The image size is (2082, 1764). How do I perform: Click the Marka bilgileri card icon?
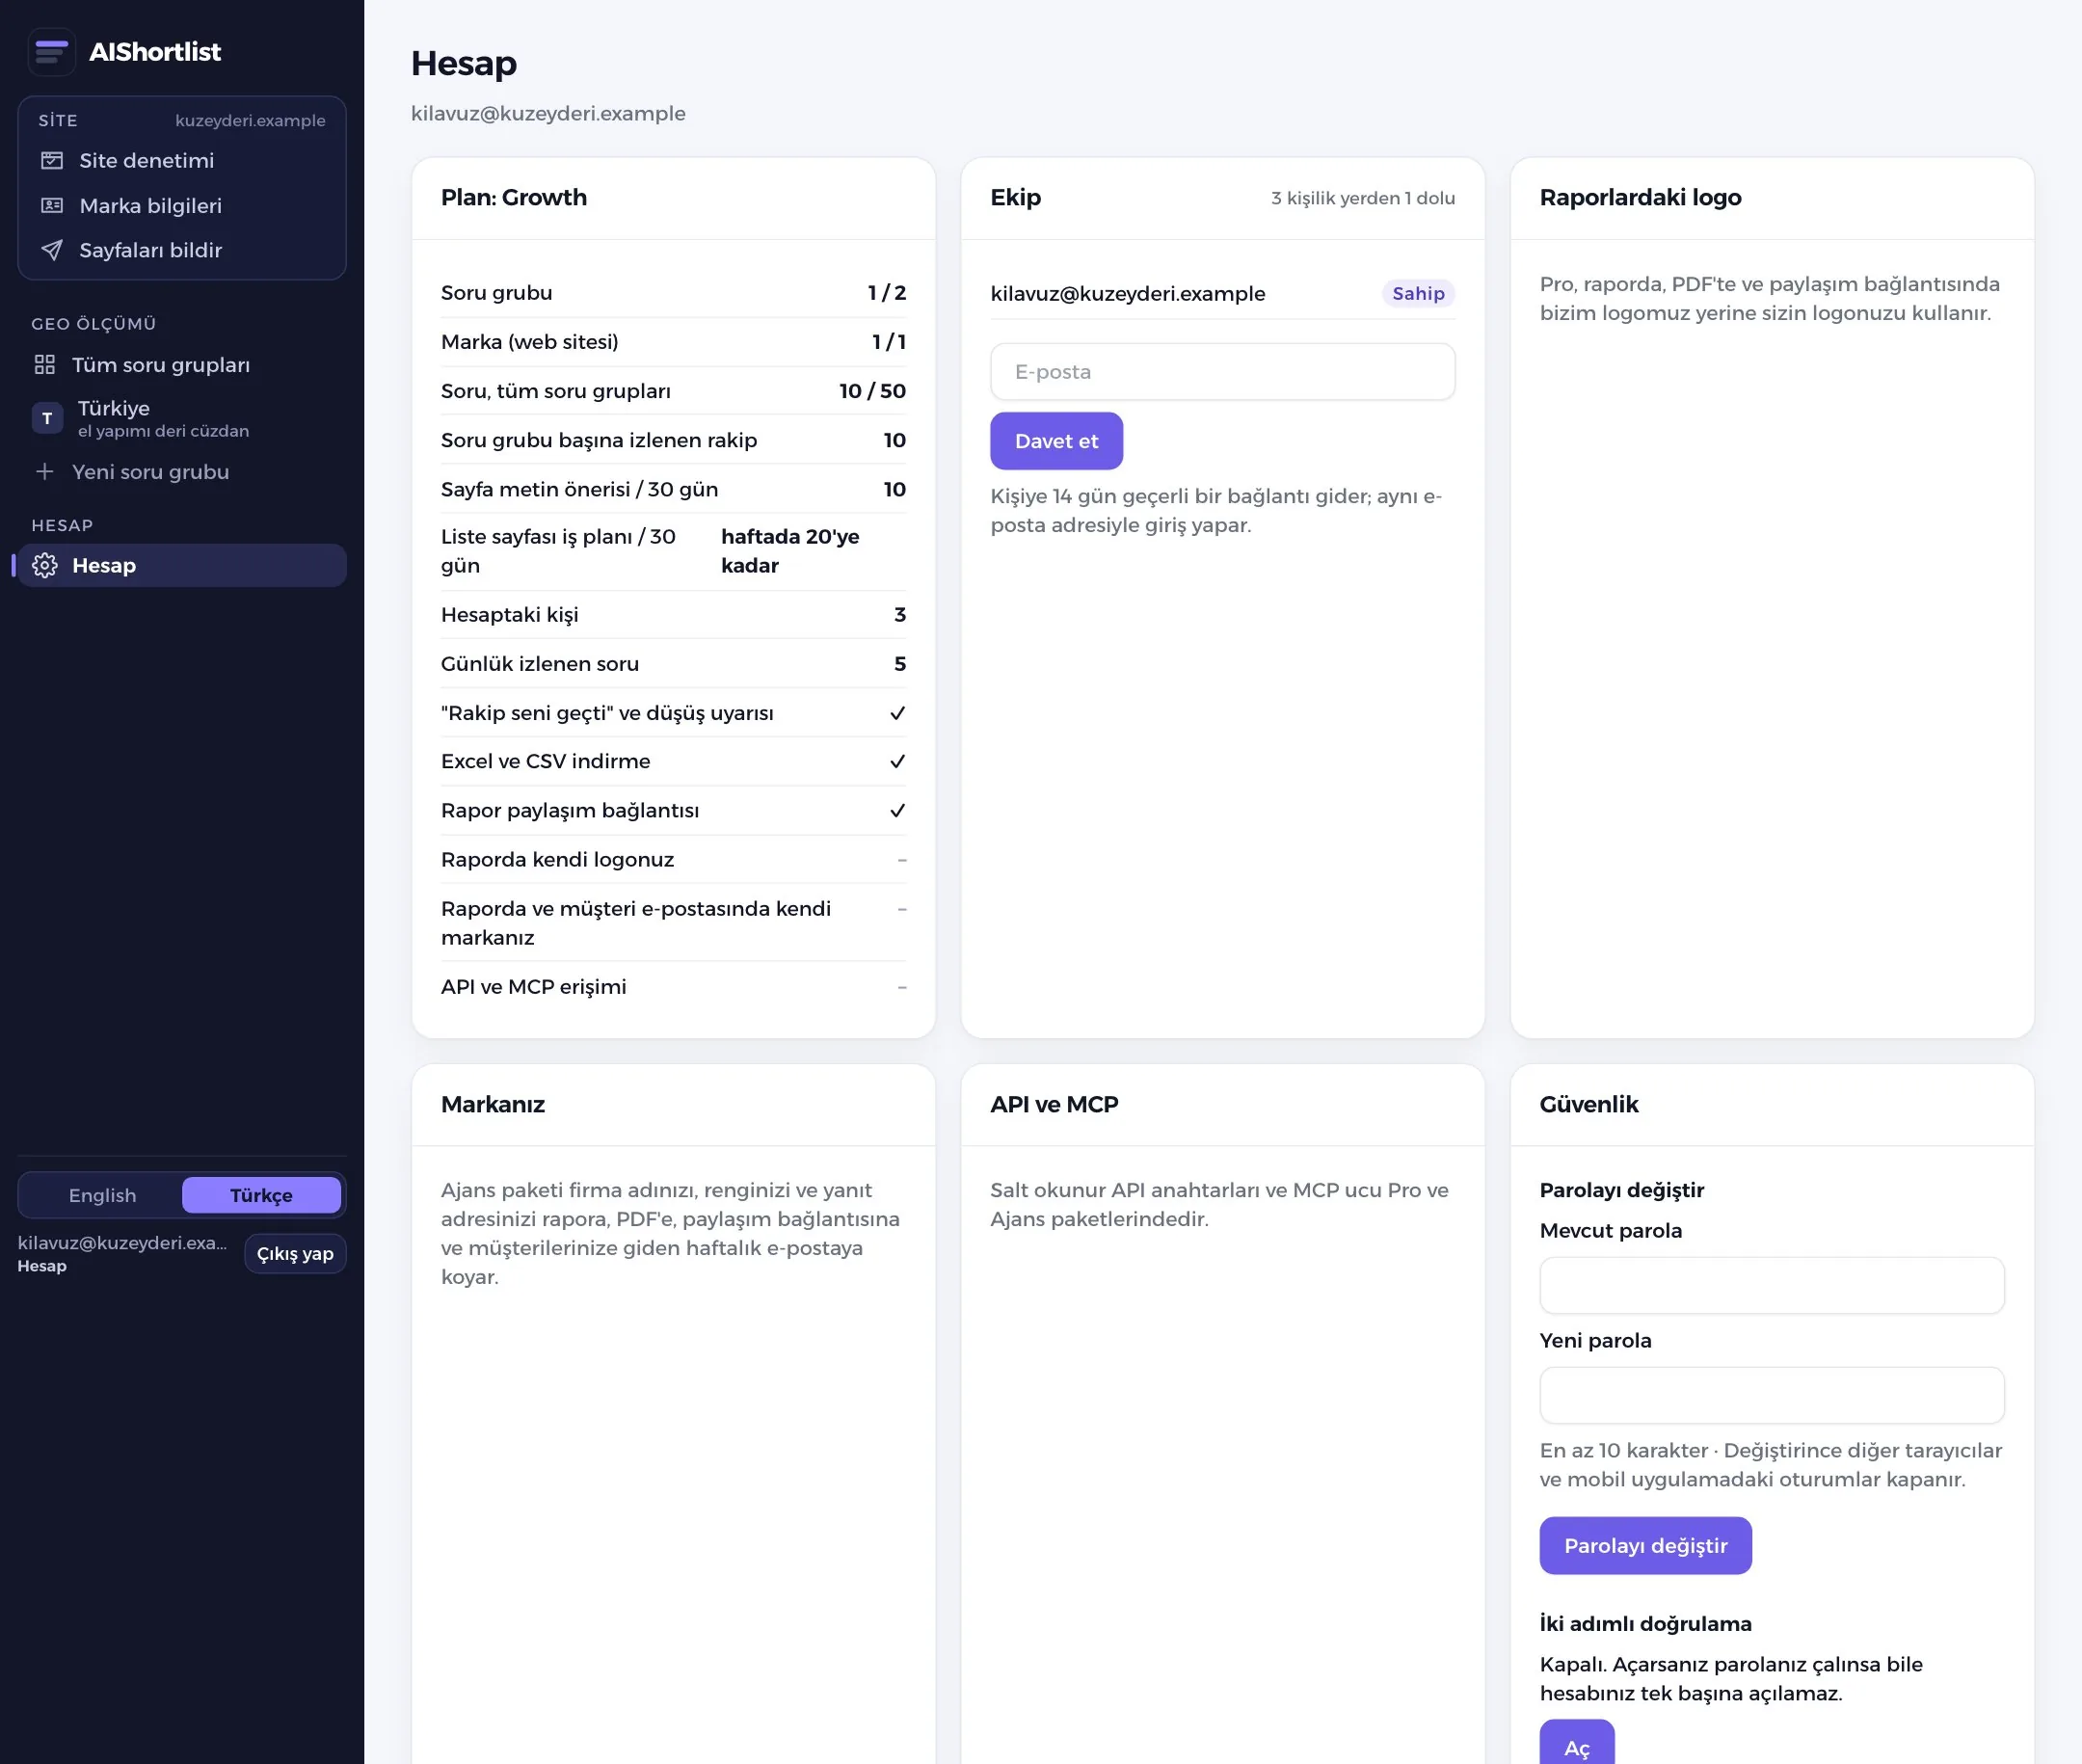pyautogui.click(x=52, y=206)
